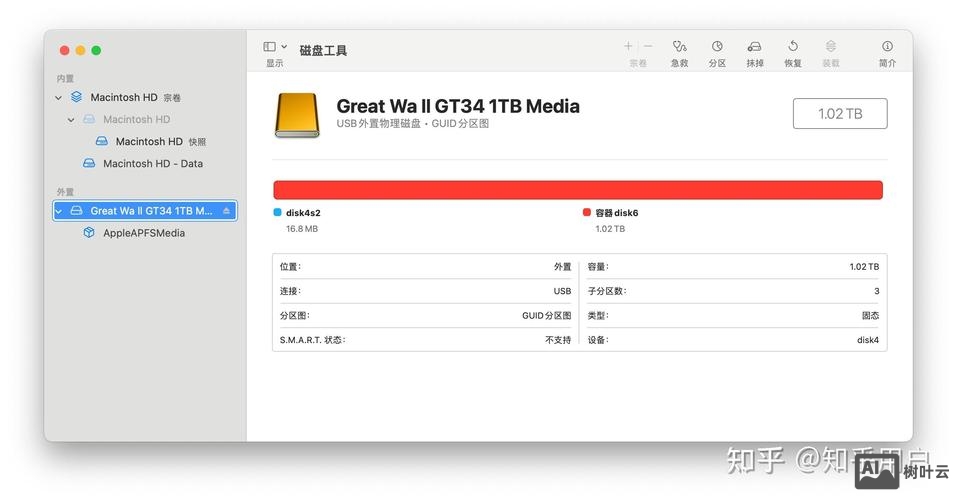Select the AppleAPFSMedia container
957x500 pixels.
[144, 233]
